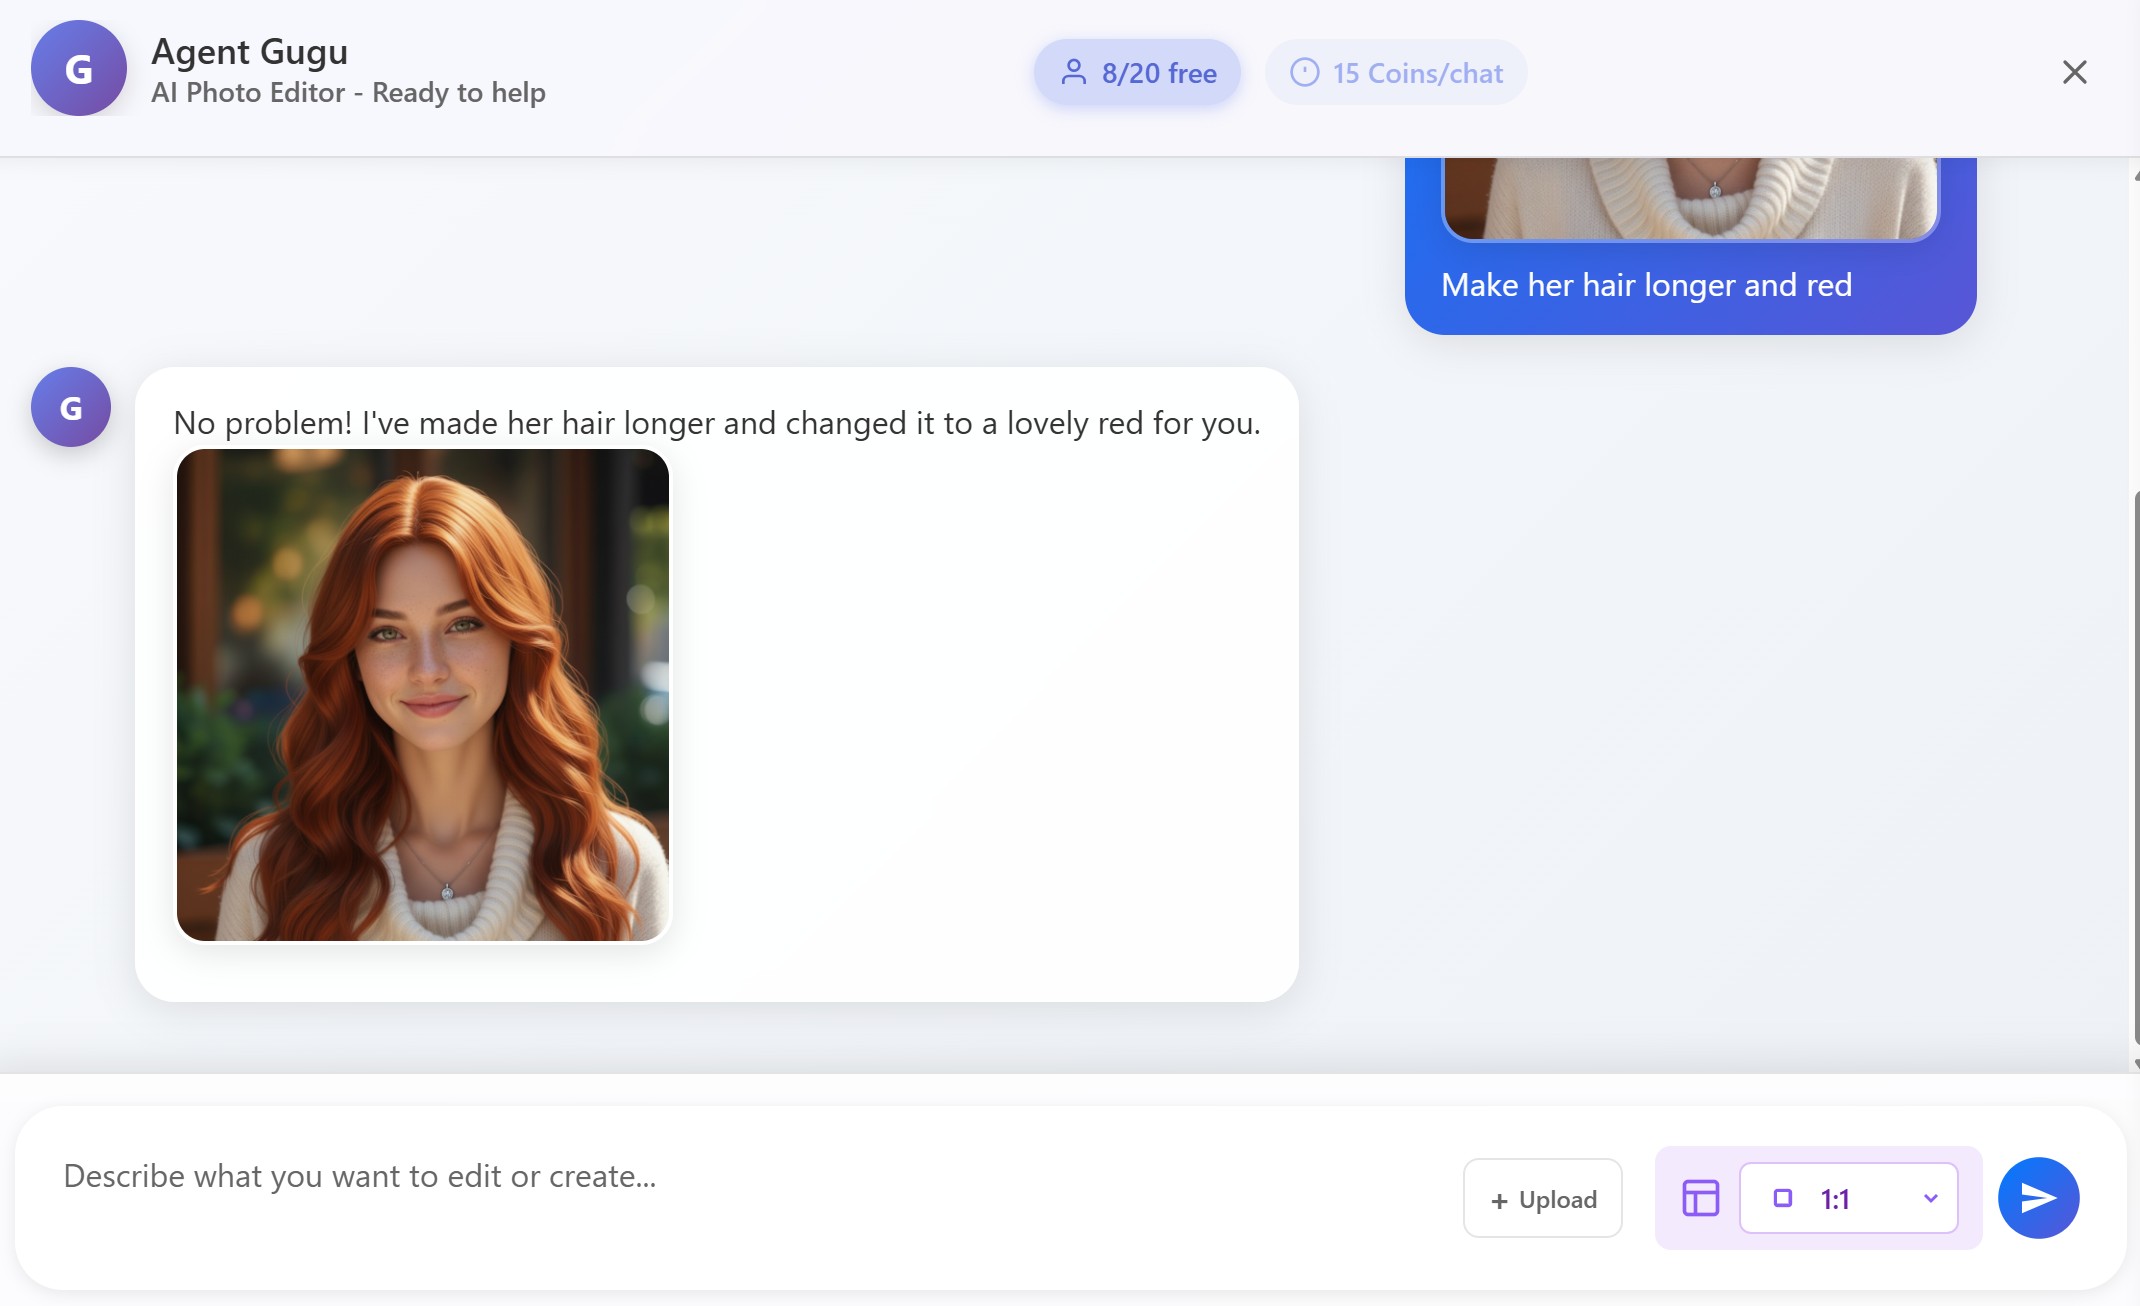This screenshot has height=1306, width=2140.
Task: Click the Agent Gugu header avatar
Action: [x=78, y=68]
